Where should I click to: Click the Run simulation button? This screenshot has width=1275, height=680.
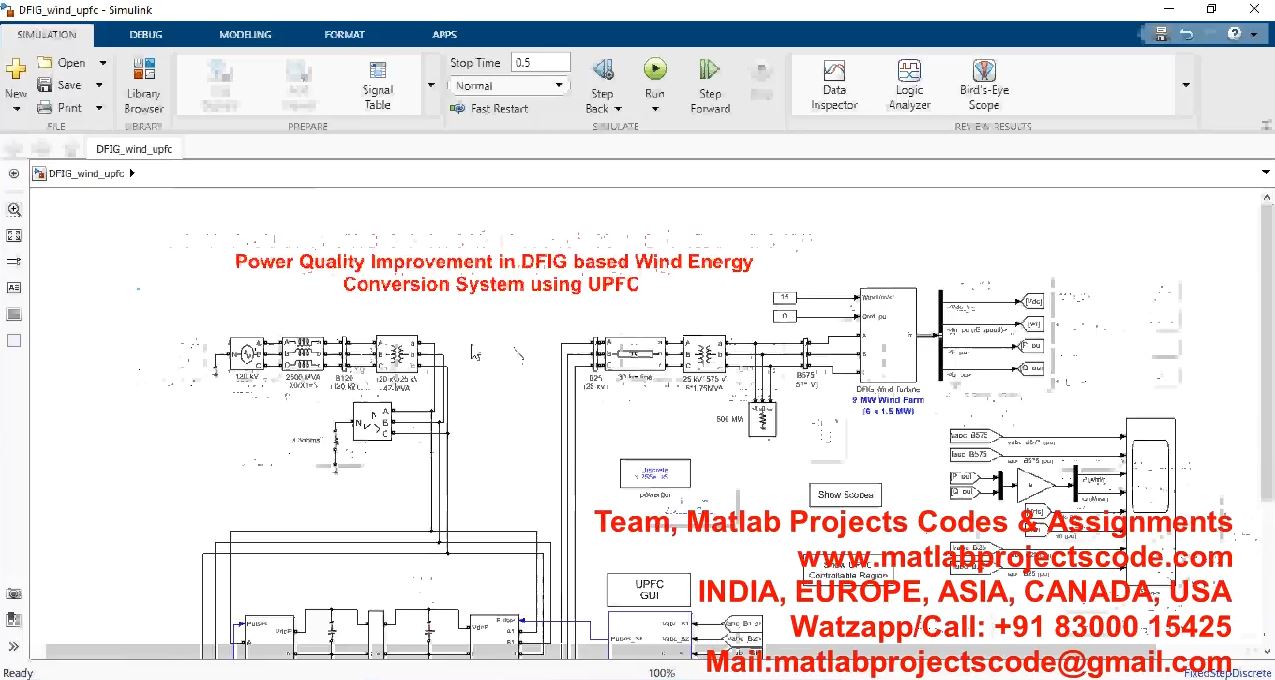coord(655,70)
